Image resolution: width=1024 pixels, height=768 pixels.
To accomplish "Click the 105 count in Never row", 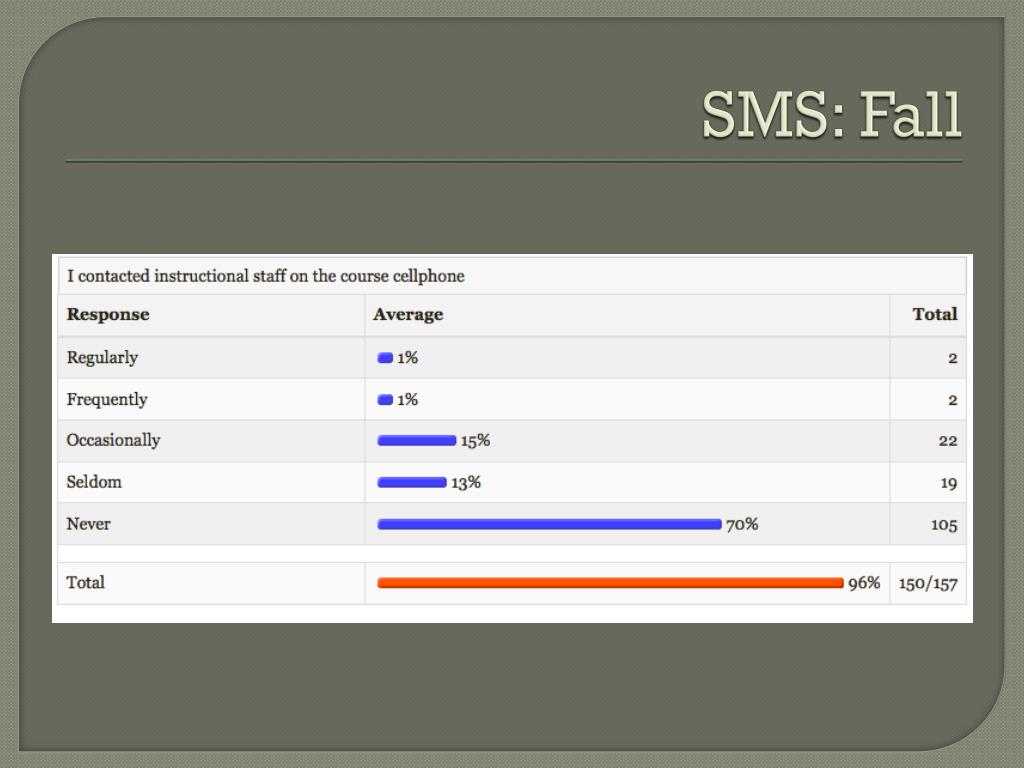I will (x=944, y=525).
